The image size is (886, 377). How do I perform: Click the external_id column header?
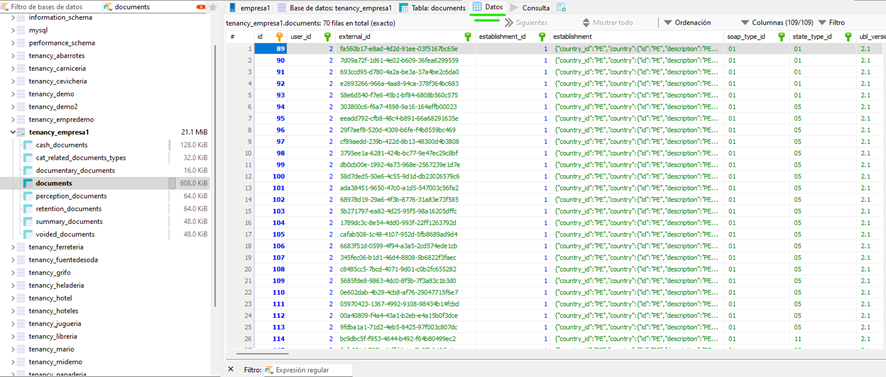405,37
